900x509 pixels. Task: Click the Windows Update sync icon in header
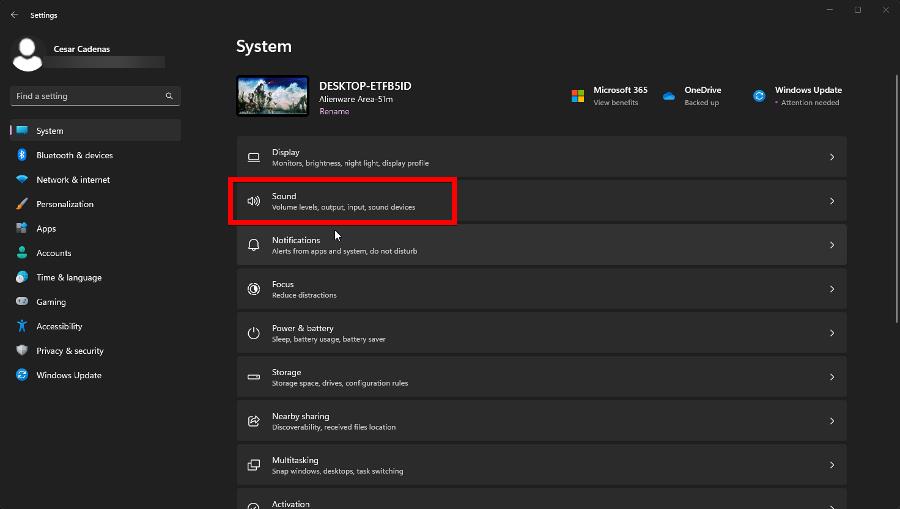tap(759, 96)
